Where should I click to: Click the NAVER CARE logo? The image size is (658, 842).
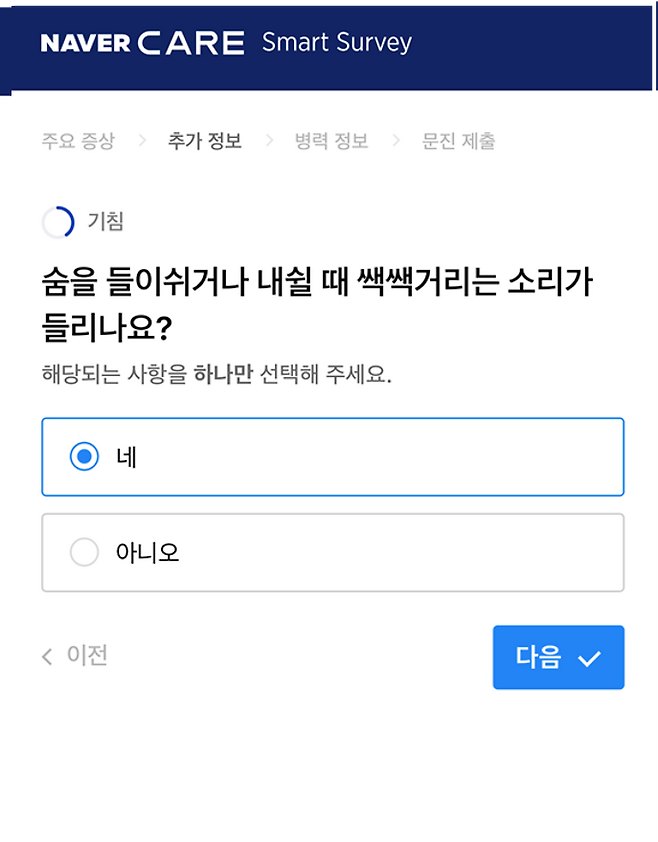(x=140, y=44)
